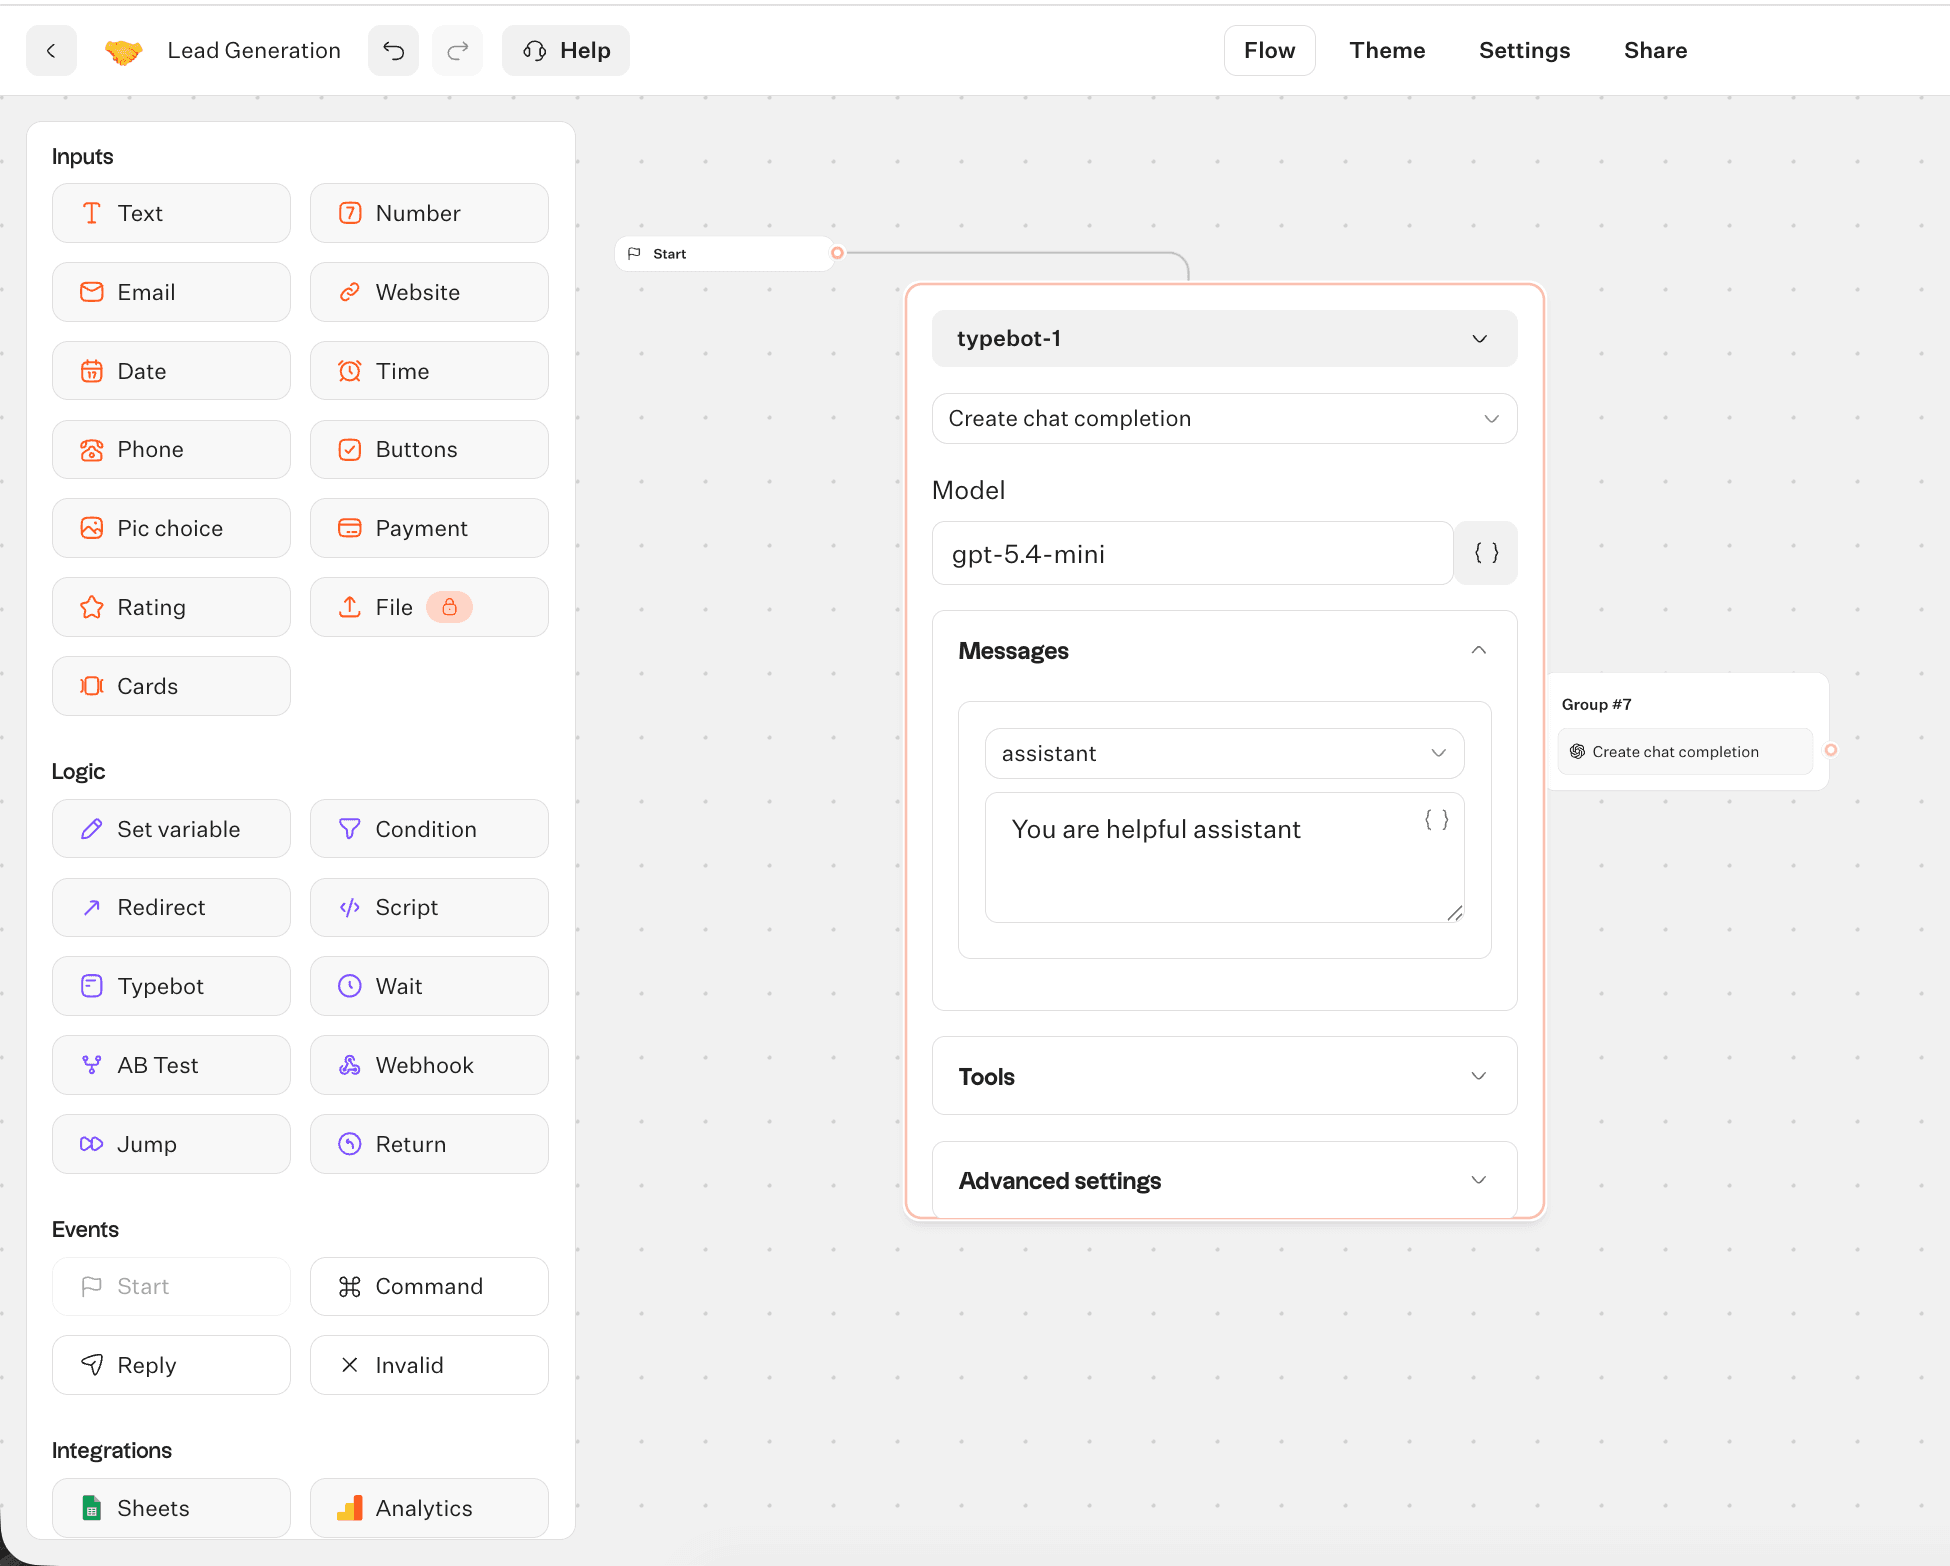Viewport: 1950px width, 1566px height.
Task: Click Group #7 block output connector
Action: [1831, 750]
